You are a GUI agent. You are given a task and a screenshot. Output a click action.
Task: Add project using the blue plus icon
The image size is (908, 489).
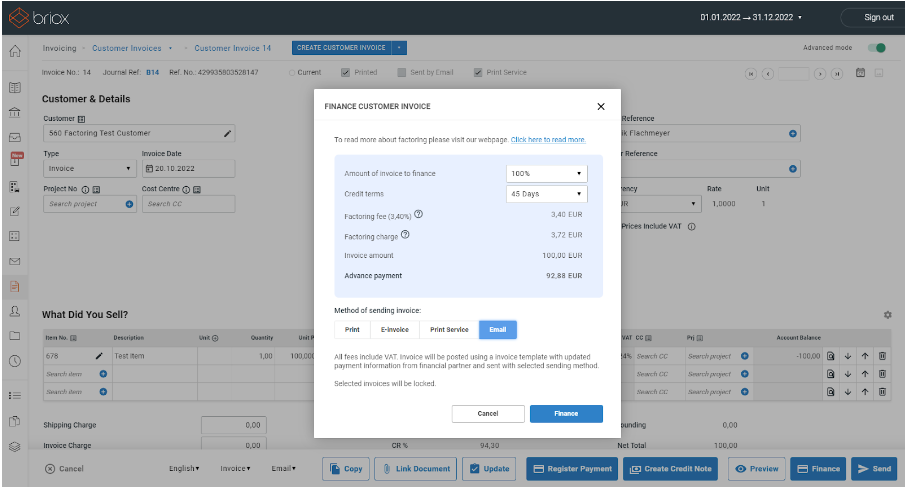tap(129, 204)
